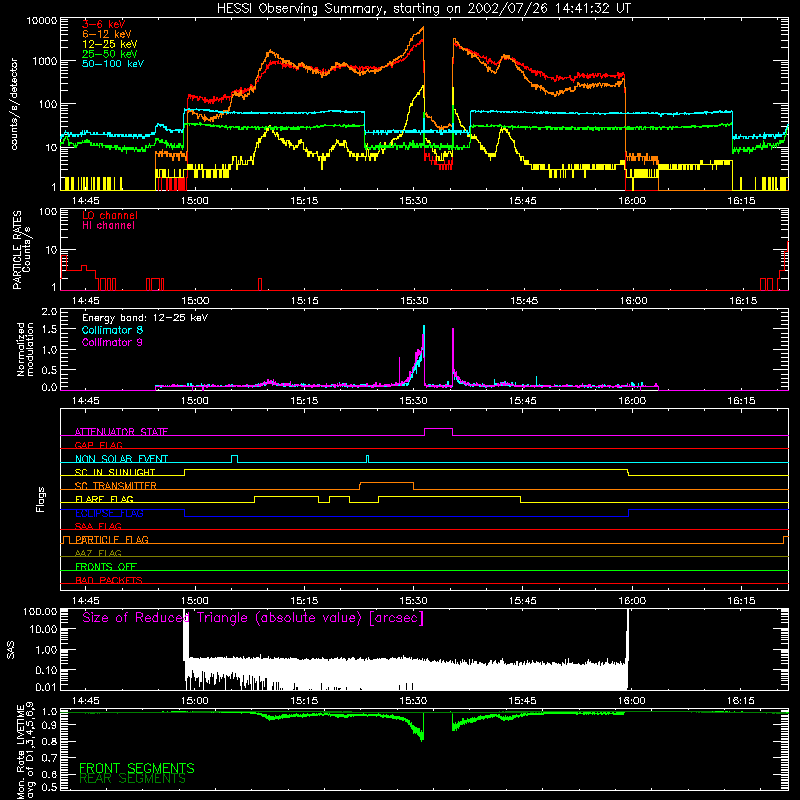Click the vertical Flags axis title
Screen dimensions: 800x800
tap(41, 499)
